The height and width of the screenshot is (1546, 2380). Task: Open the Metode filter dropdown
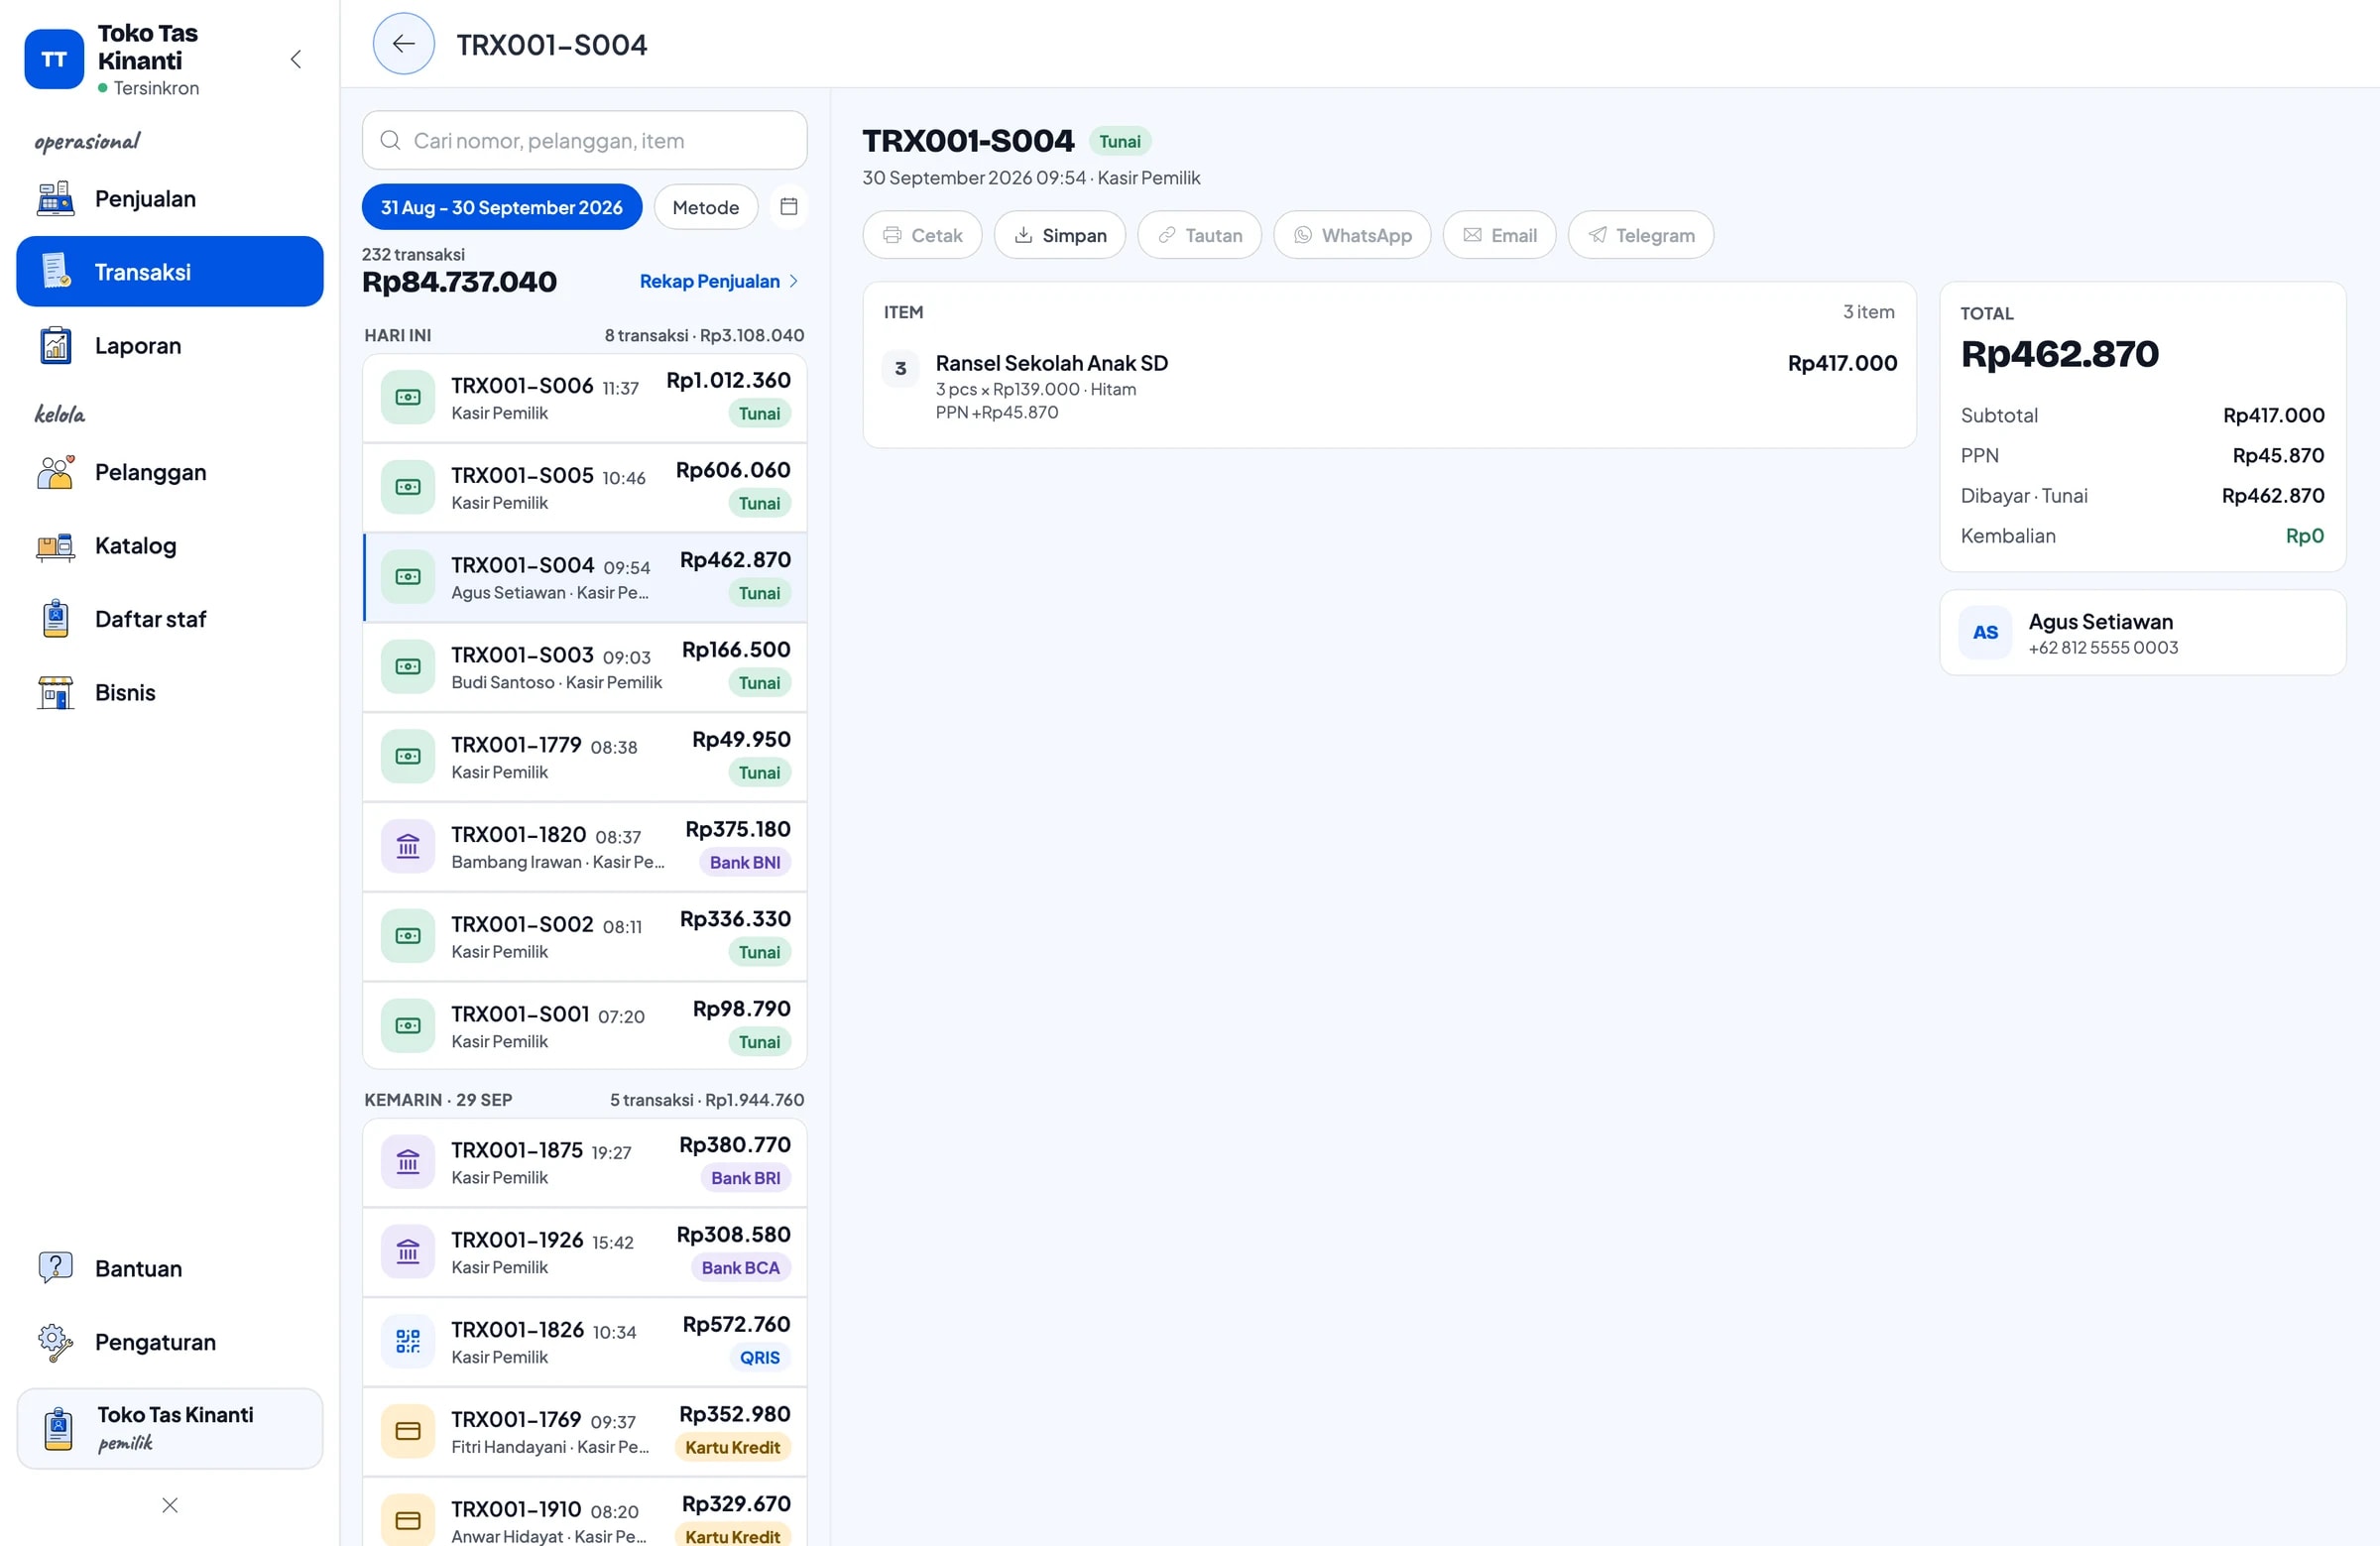[x=706, y=207]
